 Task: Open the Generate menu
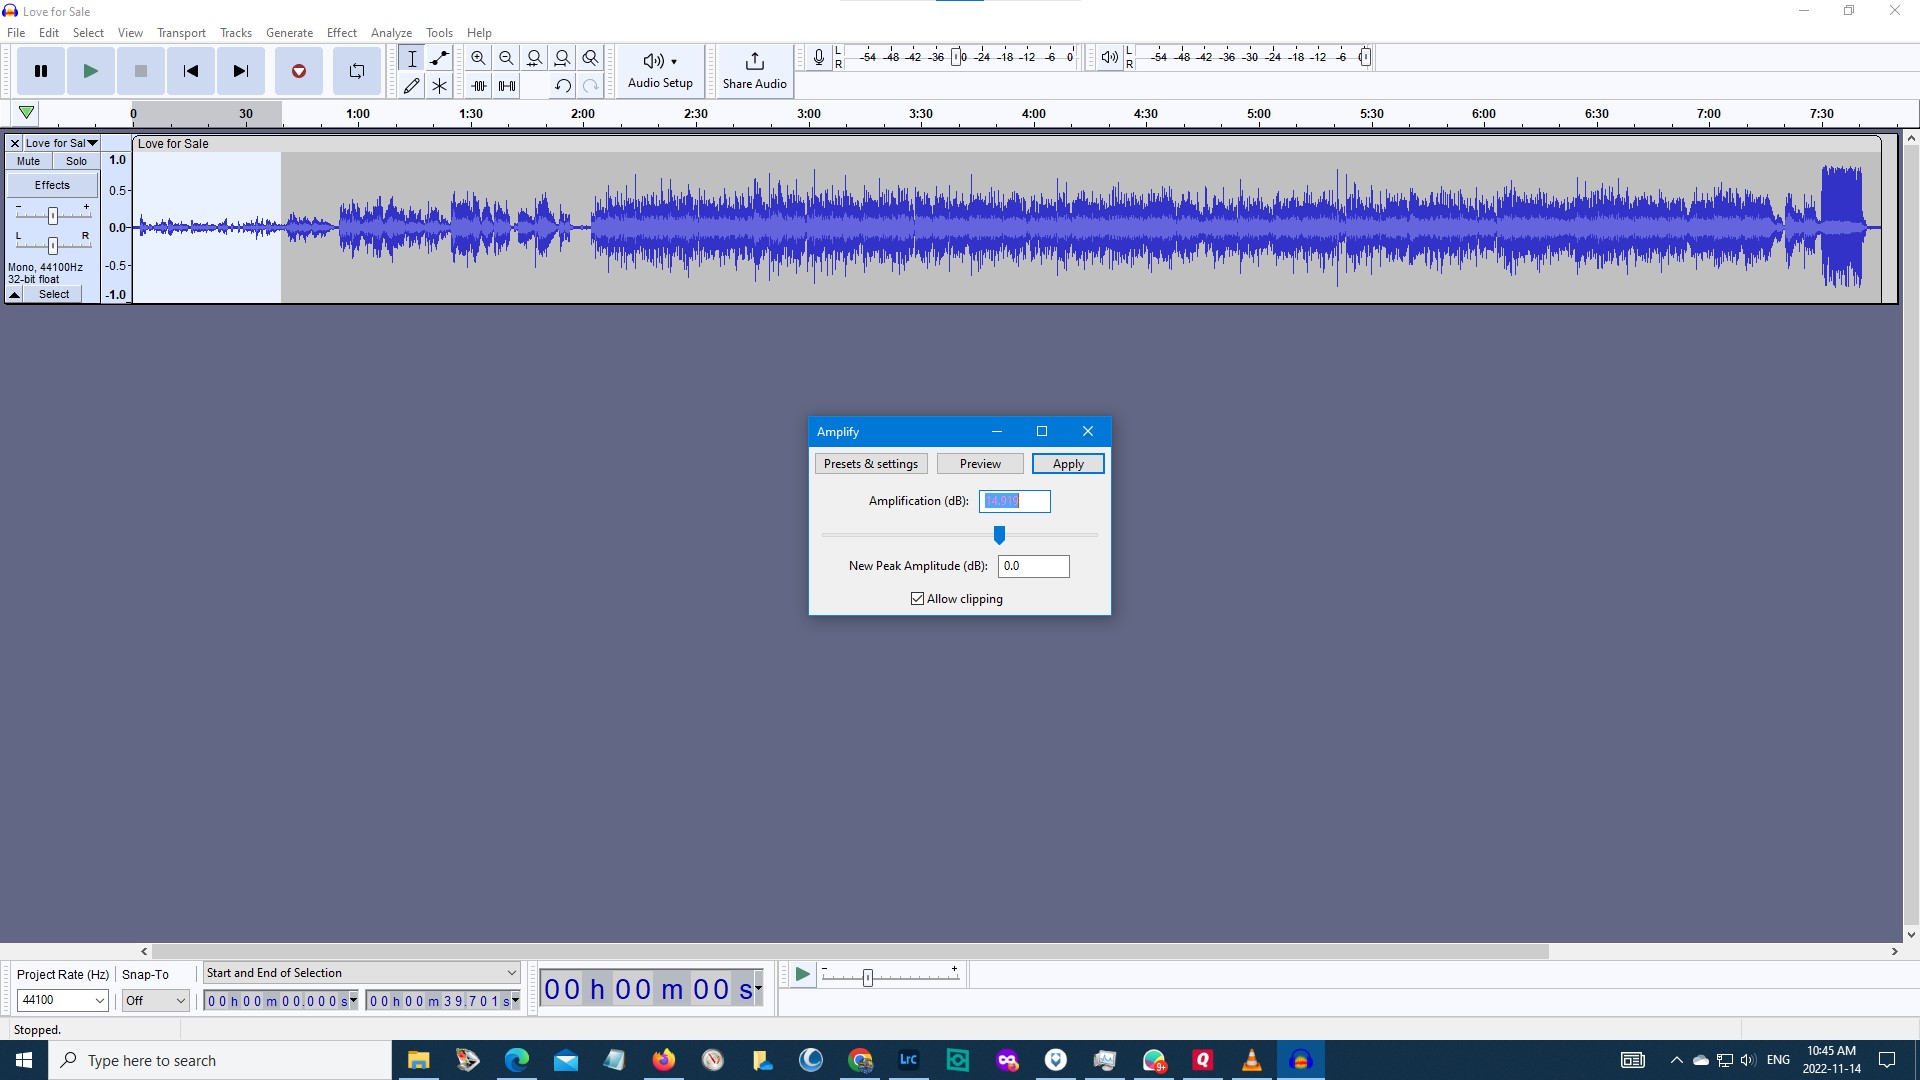pyautogui.click(x=289, y=32)
